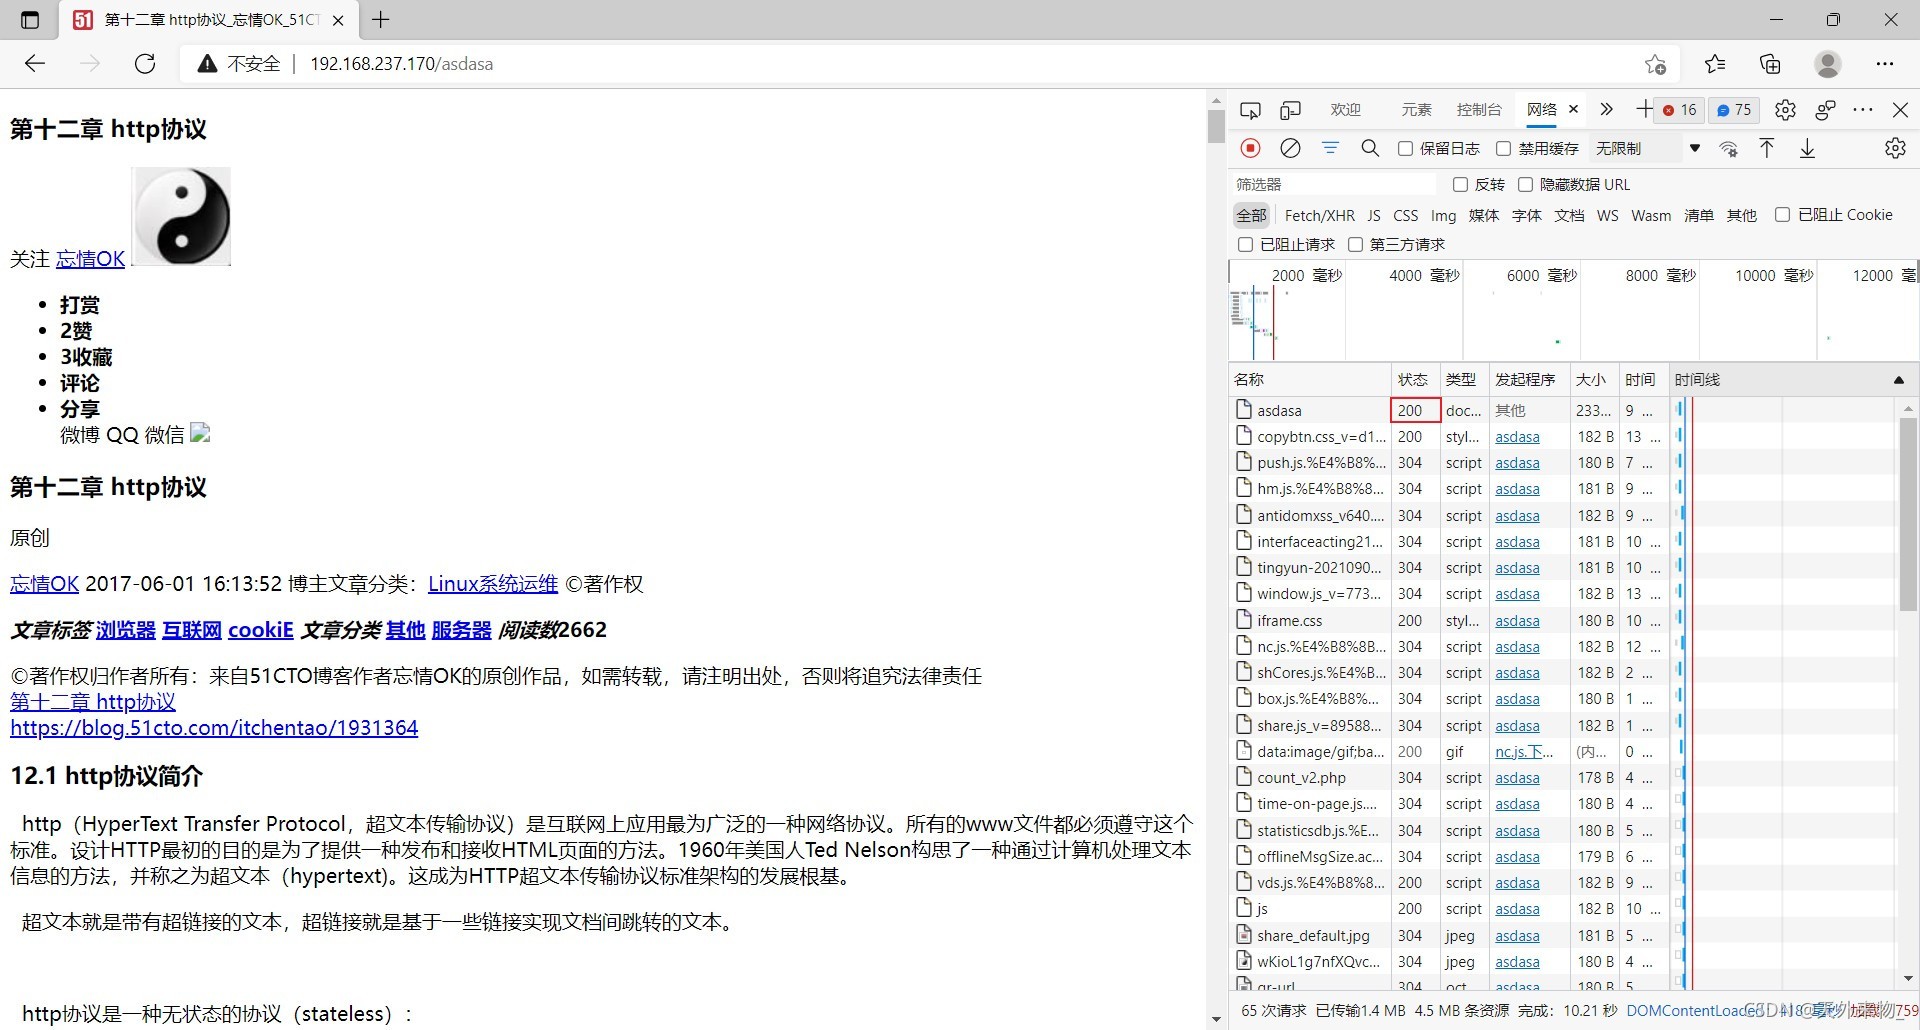Open the blog.51cto.com/itchentao/1931364 link

[x=214, y=728]
